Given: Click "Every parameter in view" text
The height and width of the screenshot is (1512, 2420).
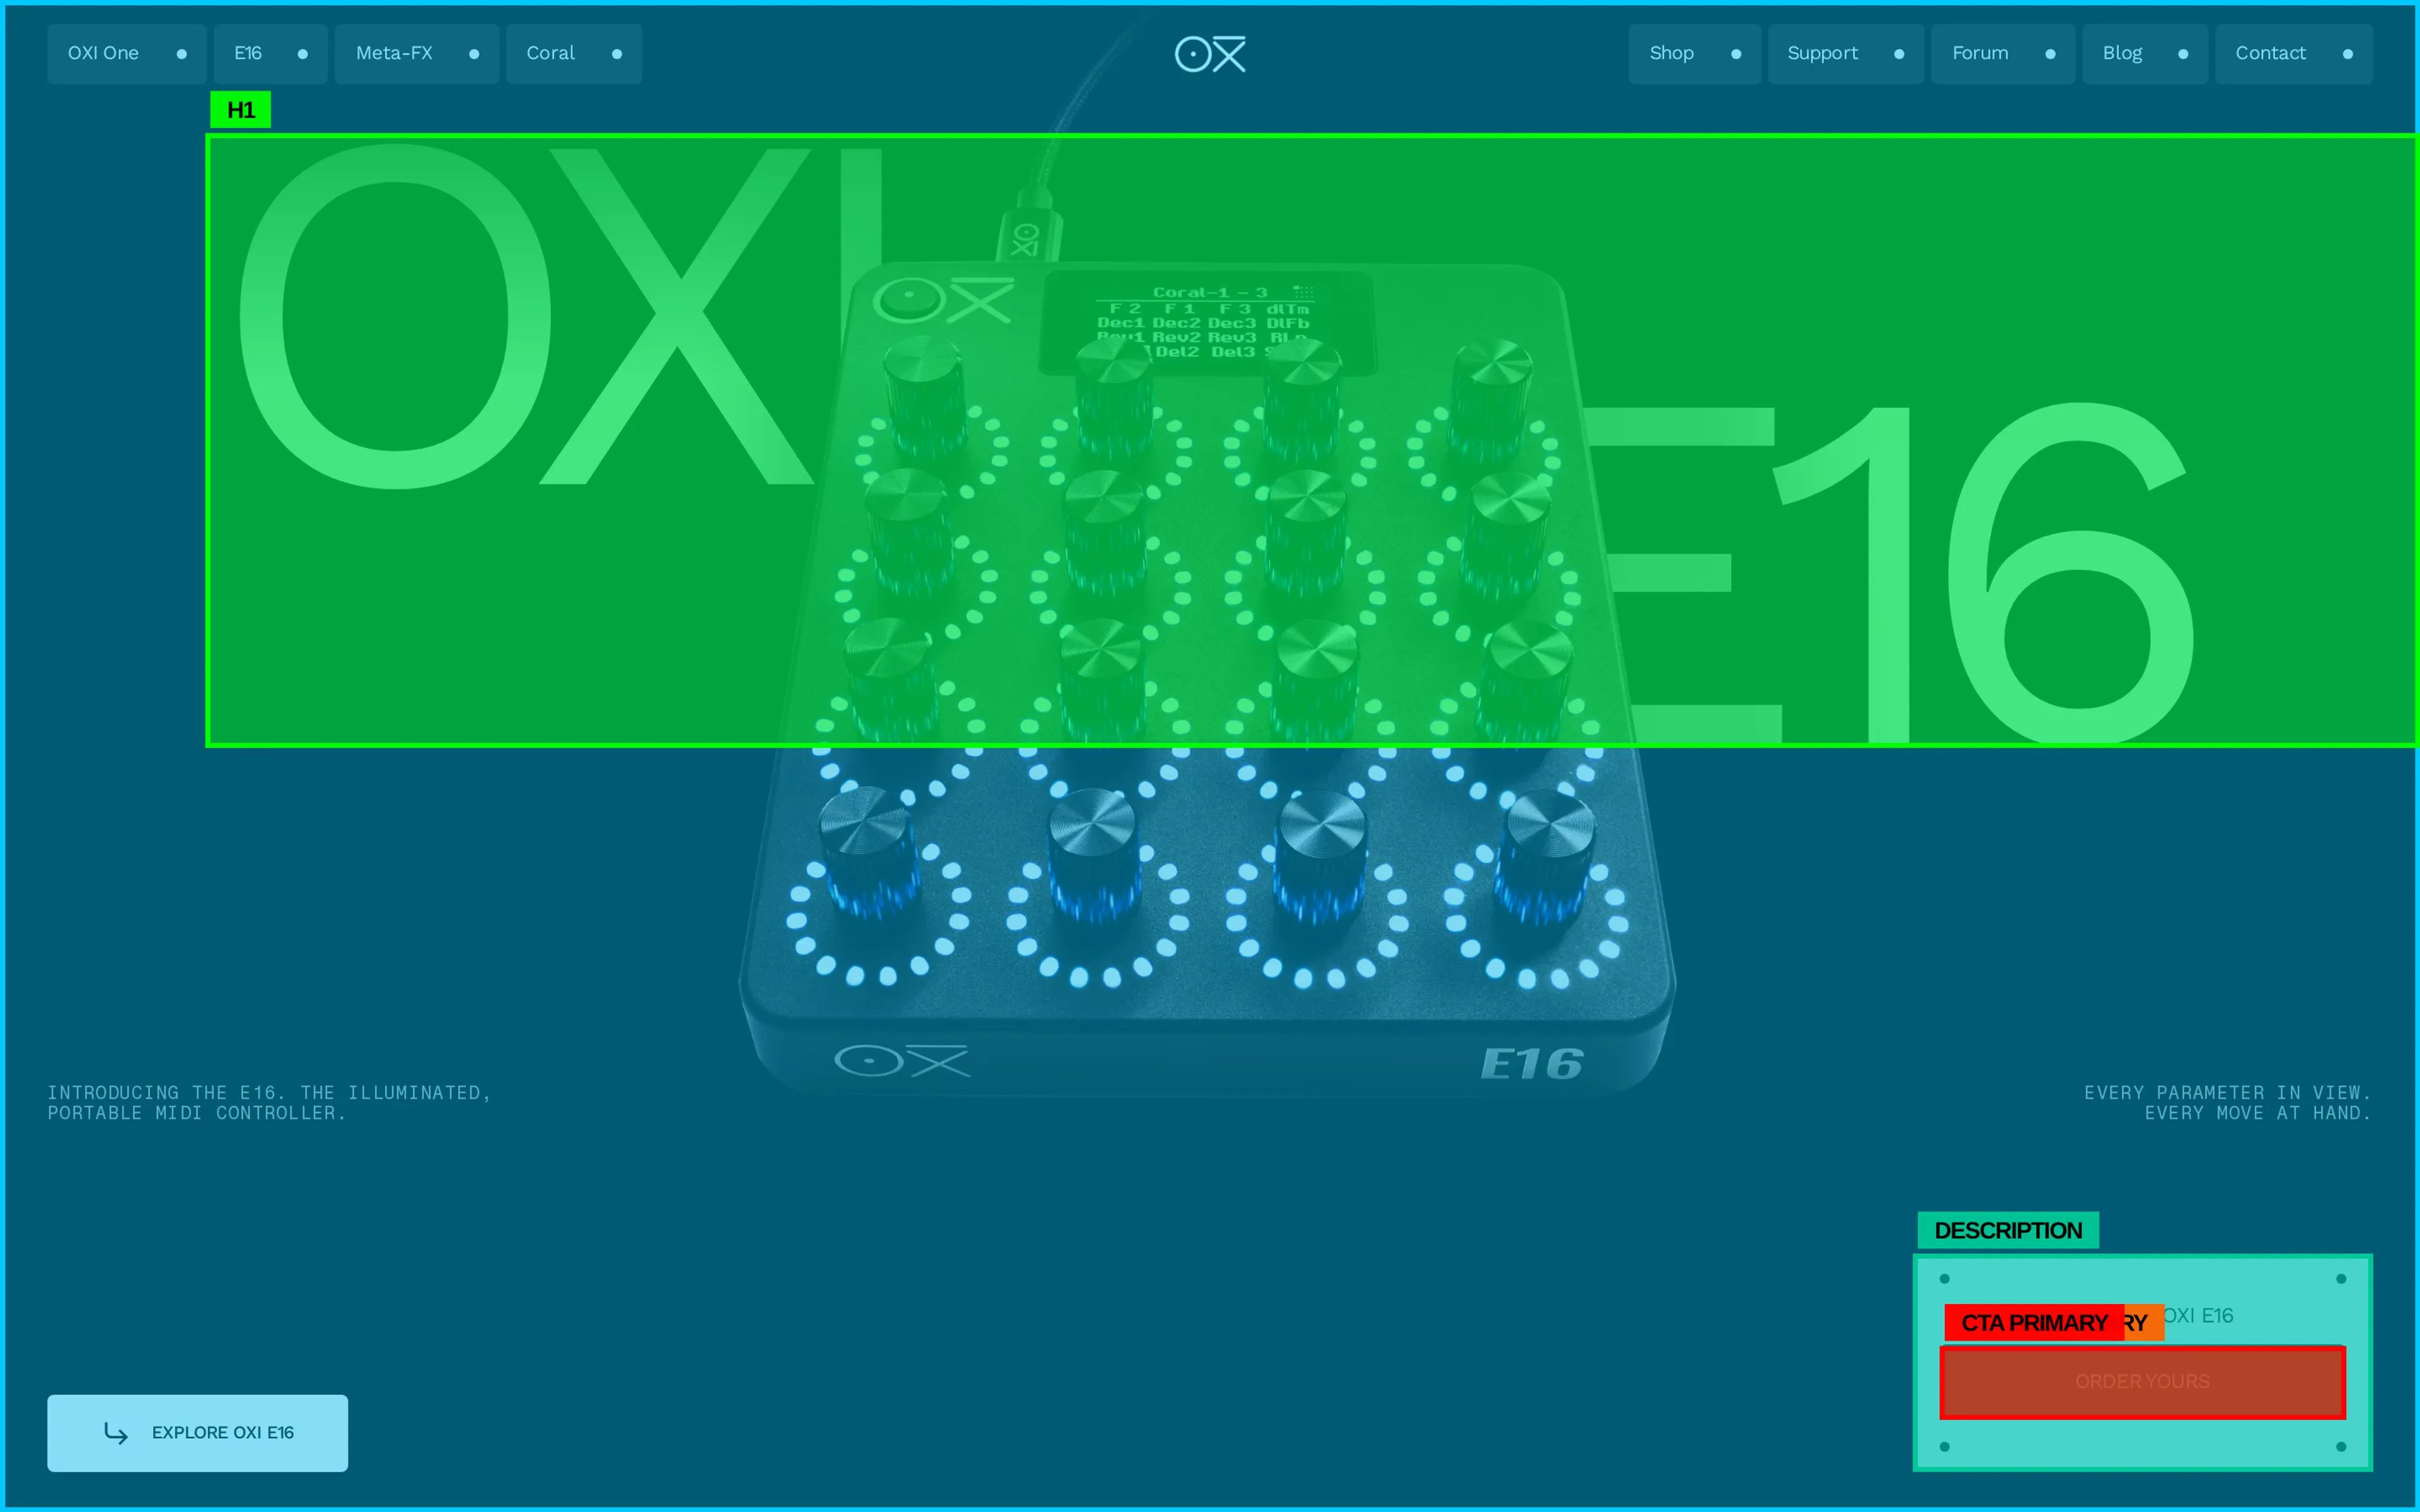Looking at the screenshot, I should 2228,1103.
